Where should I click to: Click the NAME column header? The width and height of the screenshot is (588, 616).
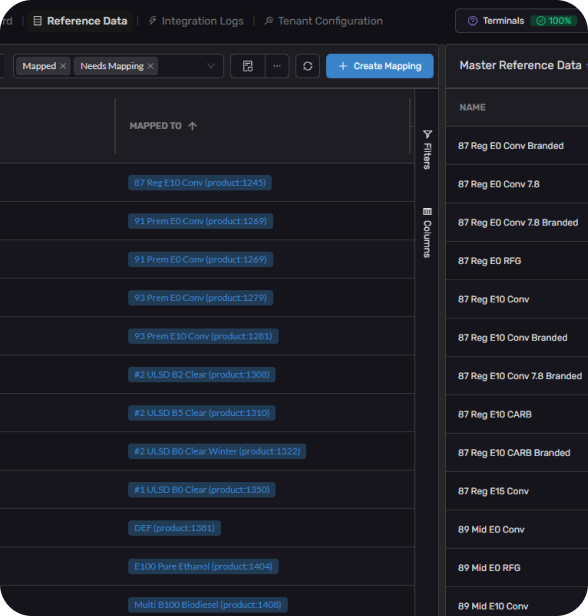point(473,107)
